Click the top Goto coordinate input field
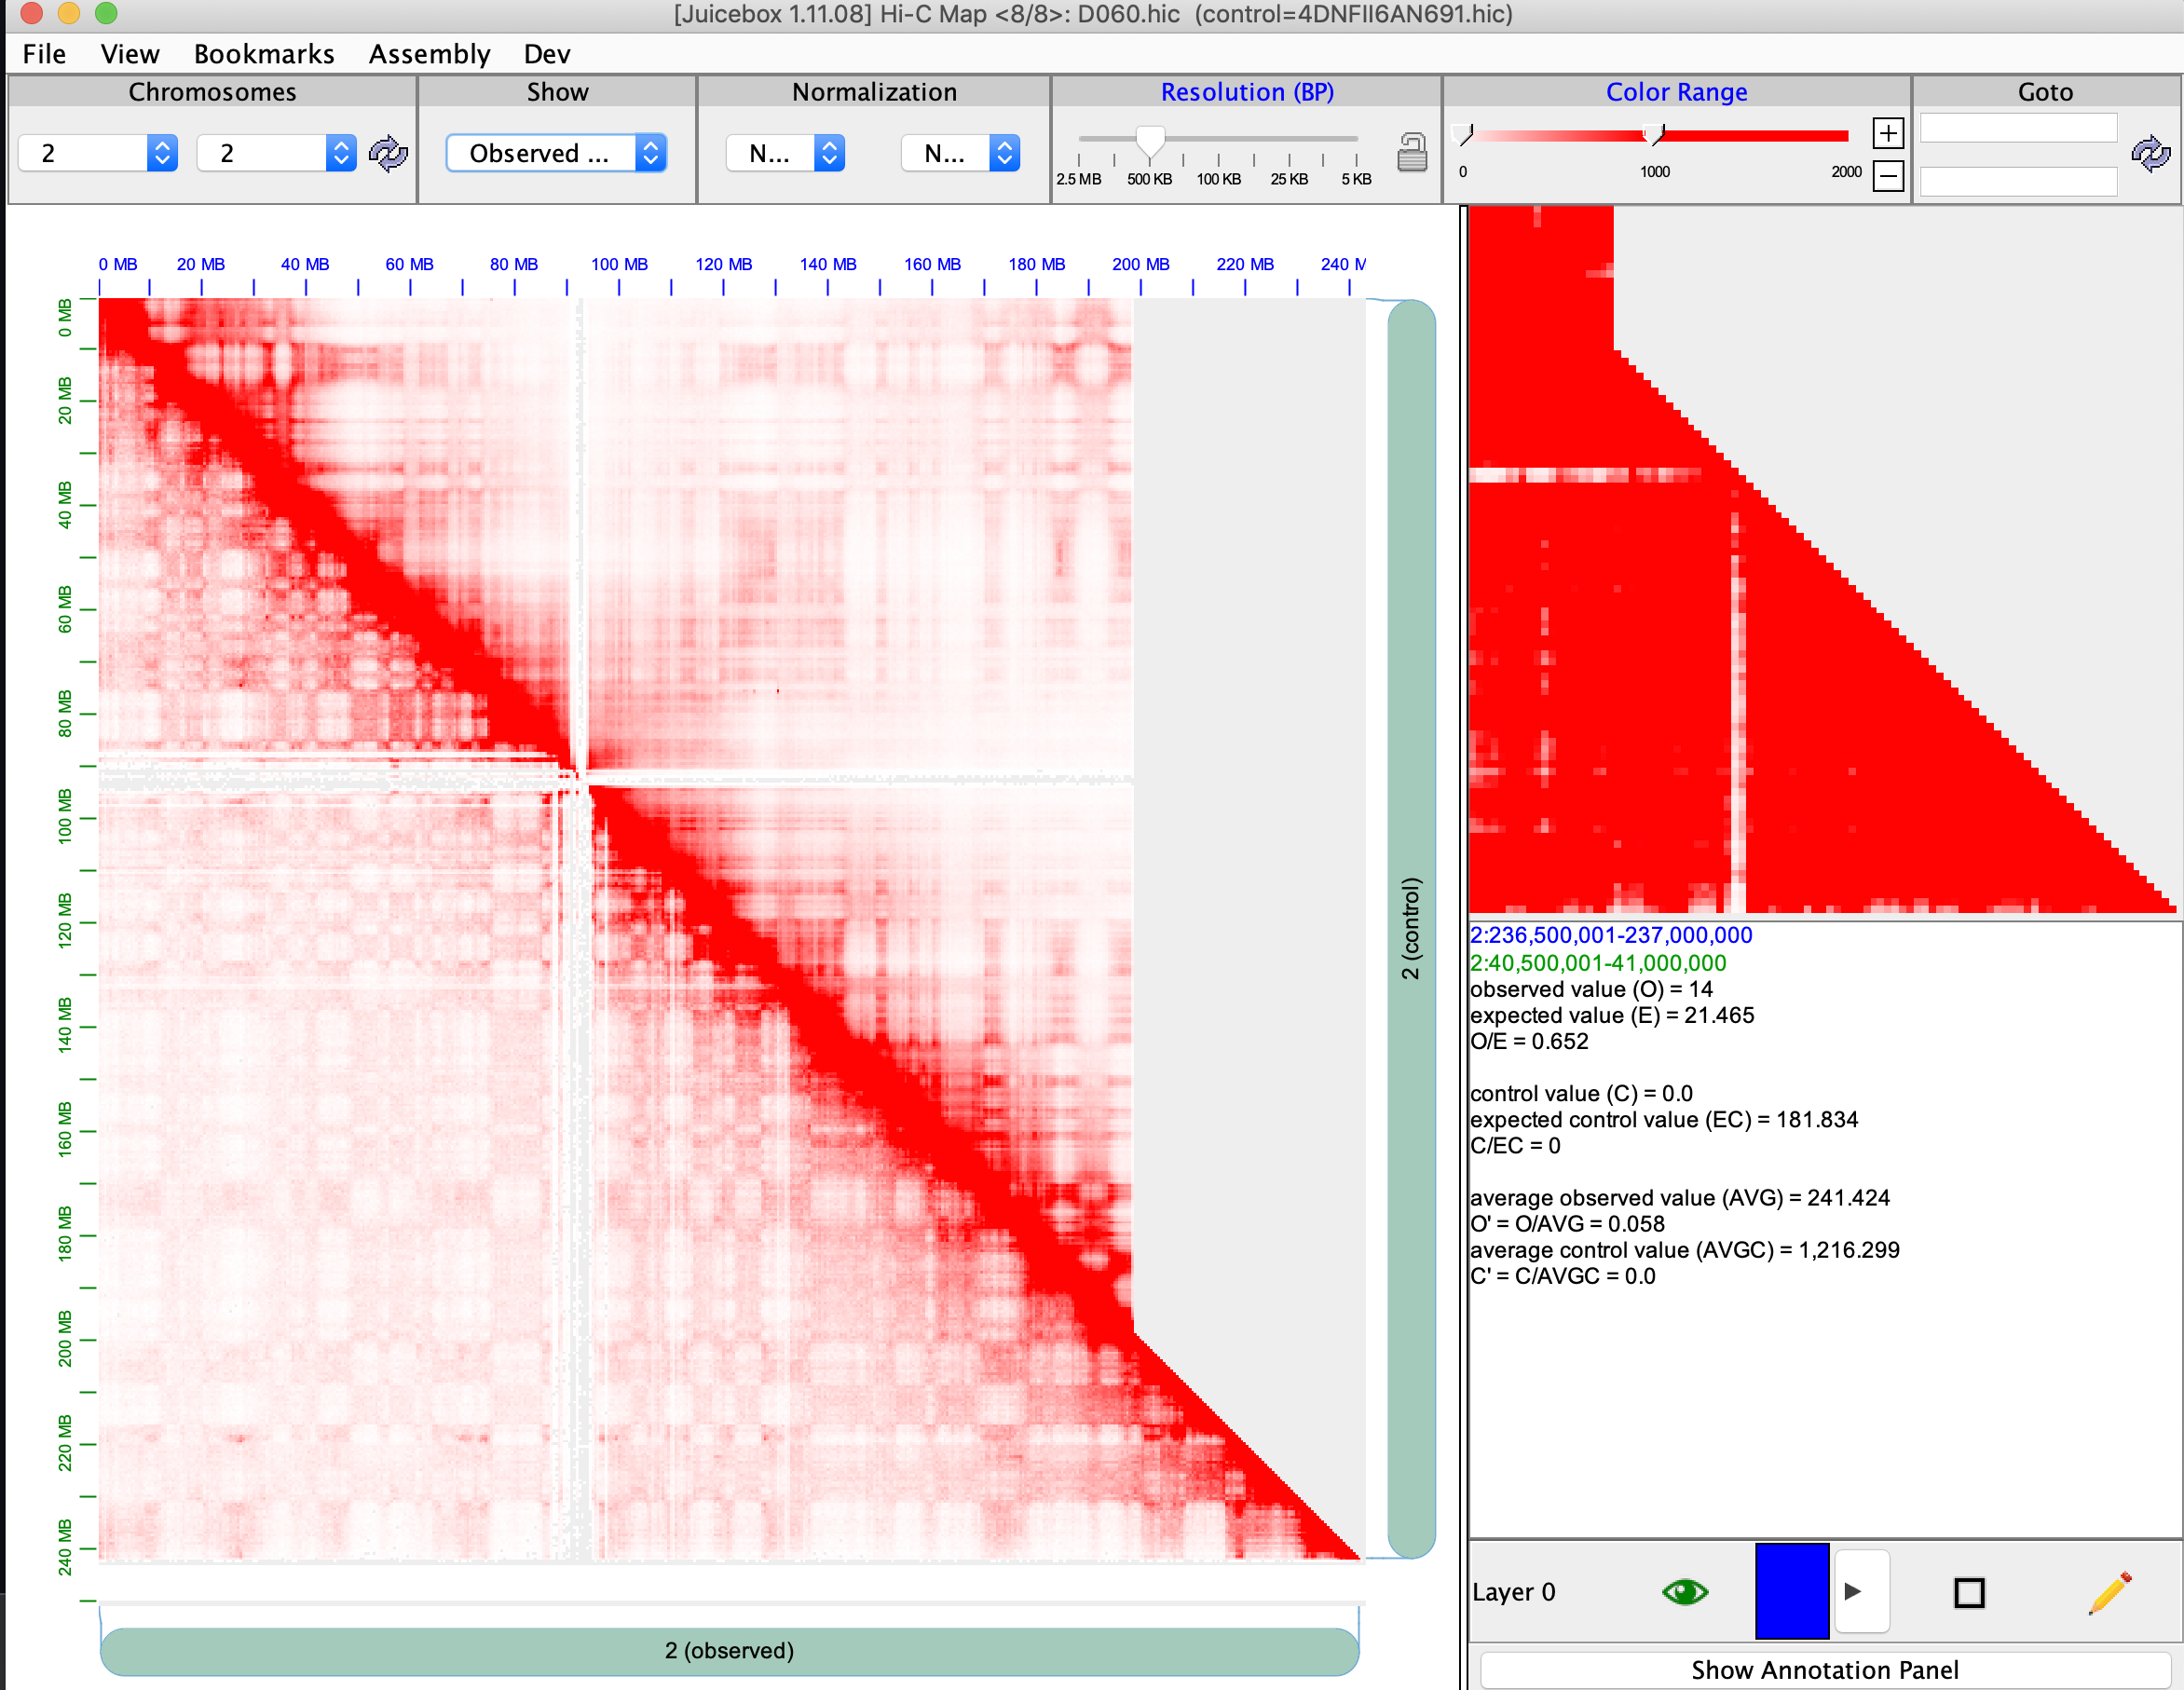 coord(2016,128)
